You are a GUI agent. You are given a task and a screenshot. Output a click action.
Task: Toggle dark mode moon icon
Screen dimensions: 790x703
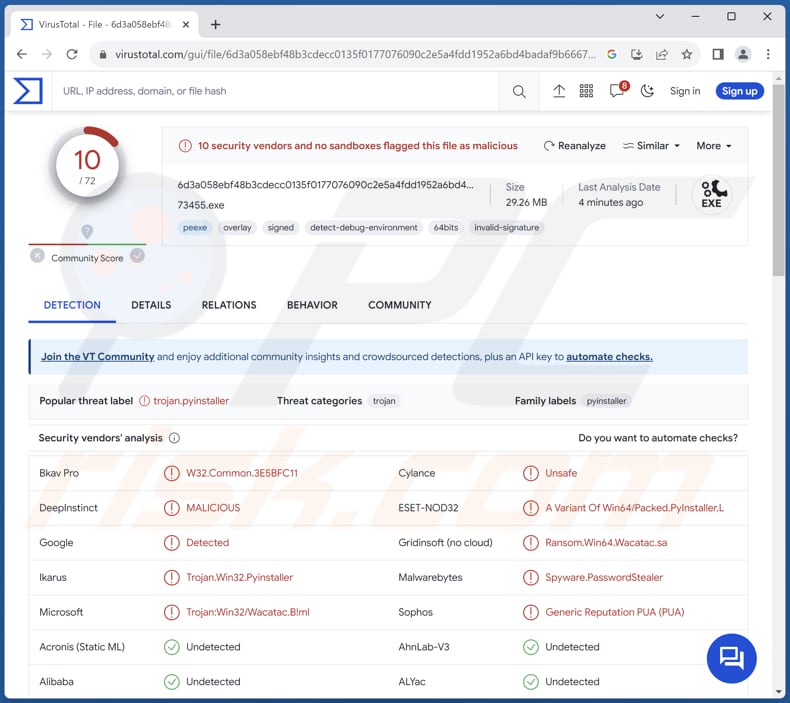pos(647,91)
